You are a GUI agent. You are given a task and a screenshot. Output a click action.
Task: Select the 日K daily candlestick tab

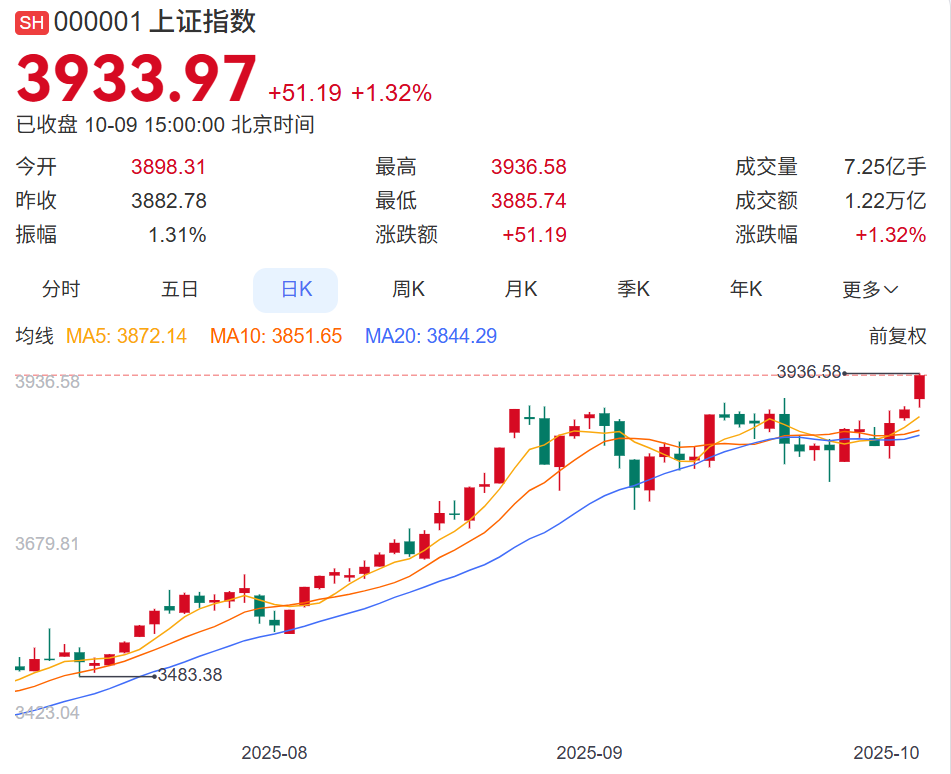pyautogui.click(x=296, y=290)
